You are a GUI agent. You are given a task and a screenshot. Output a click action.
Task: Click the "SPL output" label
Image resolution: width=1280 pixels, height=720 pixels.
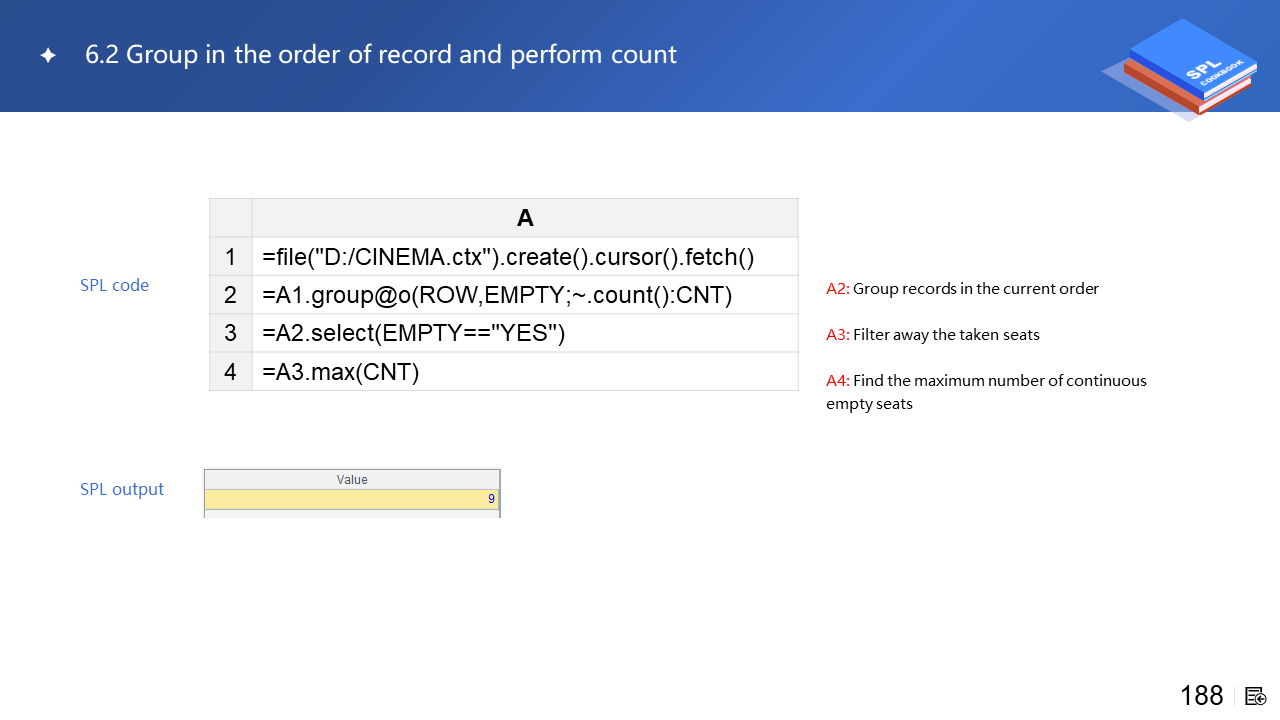click(122, 489)
